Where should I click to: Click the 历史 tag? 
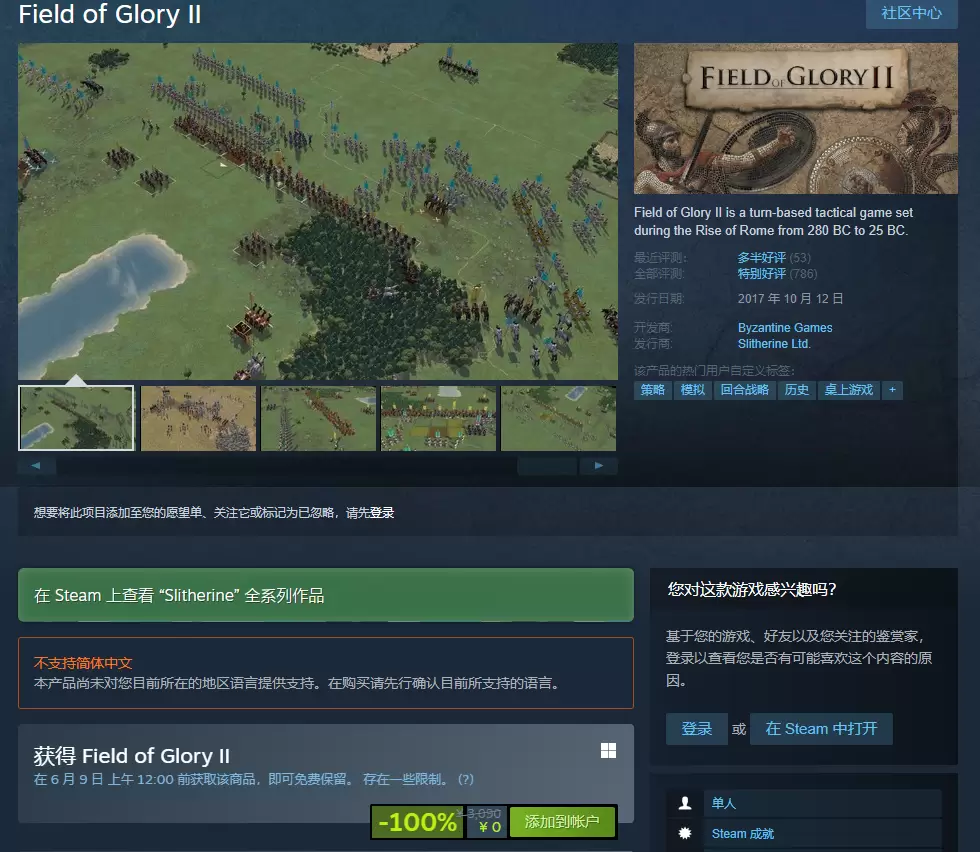(x=797, y=390)
